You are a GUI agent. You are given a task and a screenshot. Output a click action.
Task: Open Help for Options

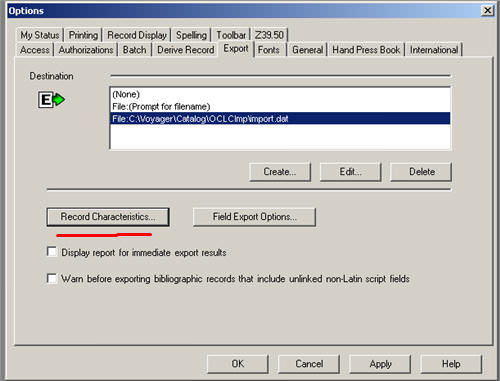pos(451,364)
